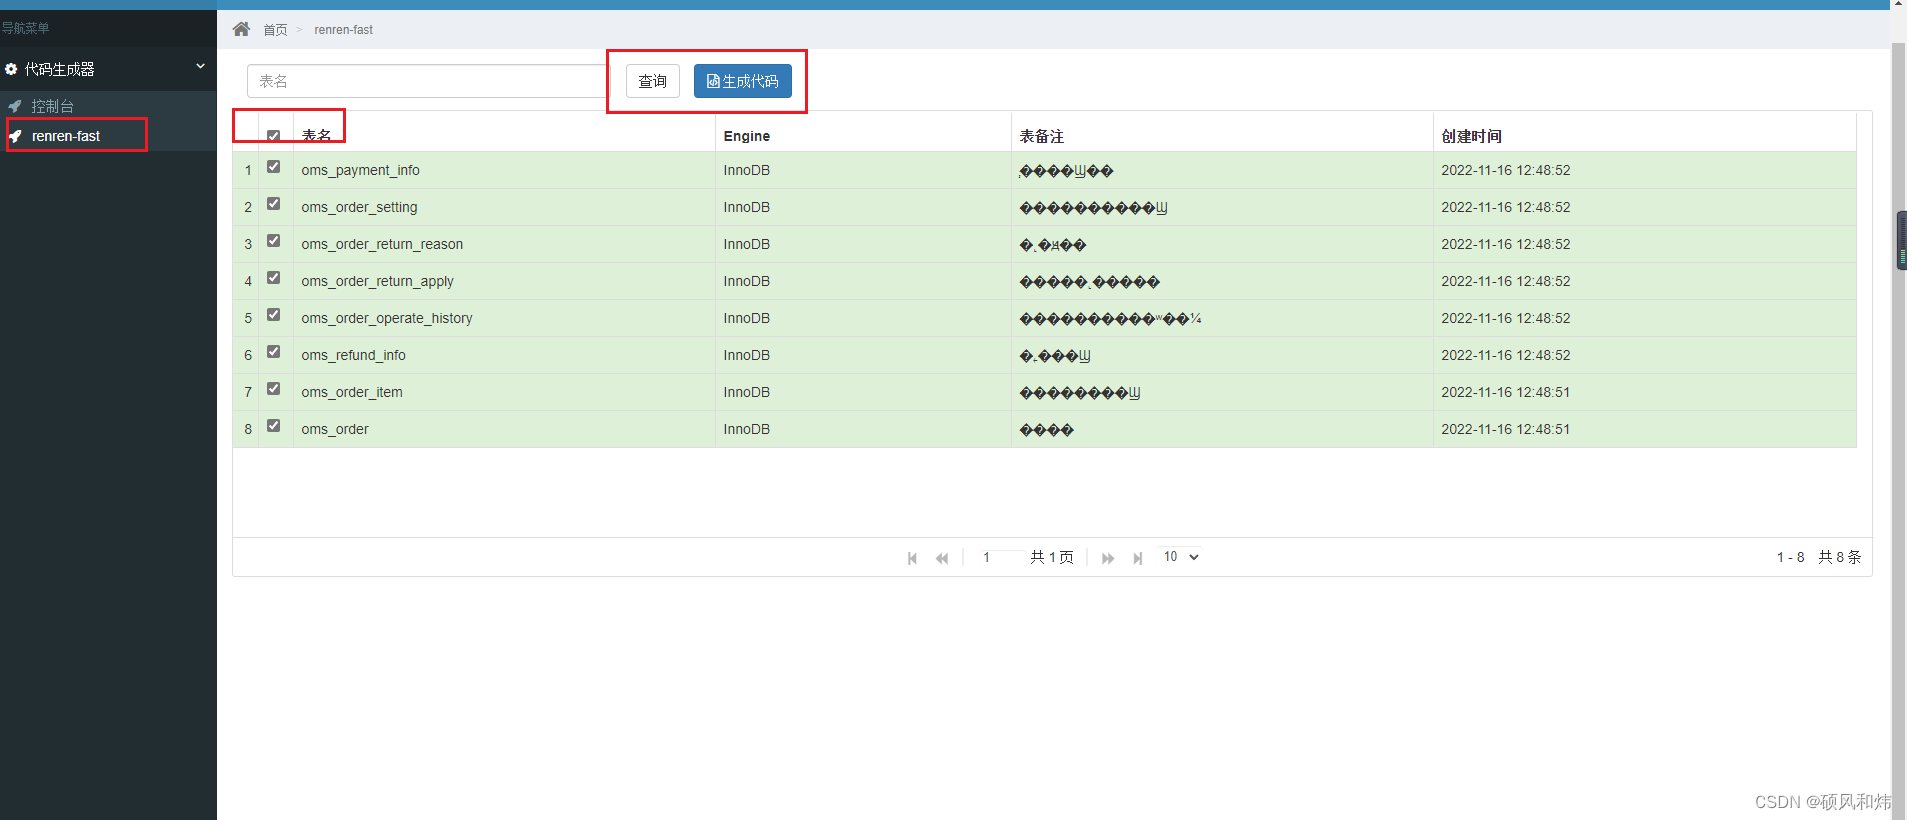Screen dimensions: 1907x820
Task: Sort by the Engine column header
Action: [747, 136]
